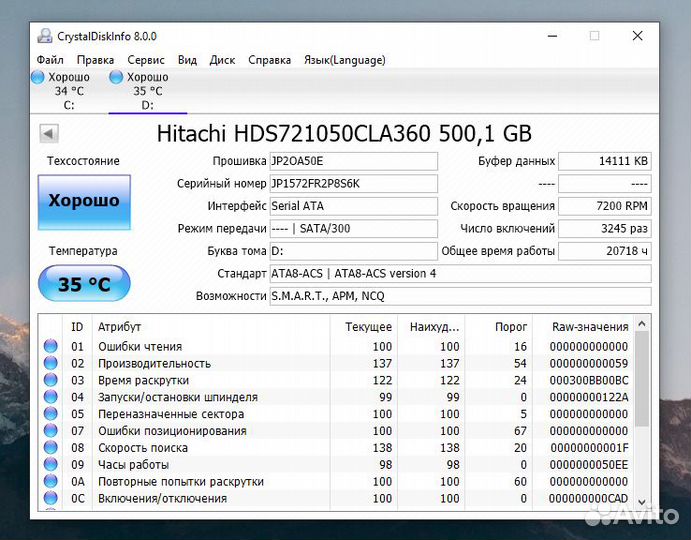
Task: Minimize the CrystalDiskInfo window
Action: pyautogui.click(x=553, y=36)
